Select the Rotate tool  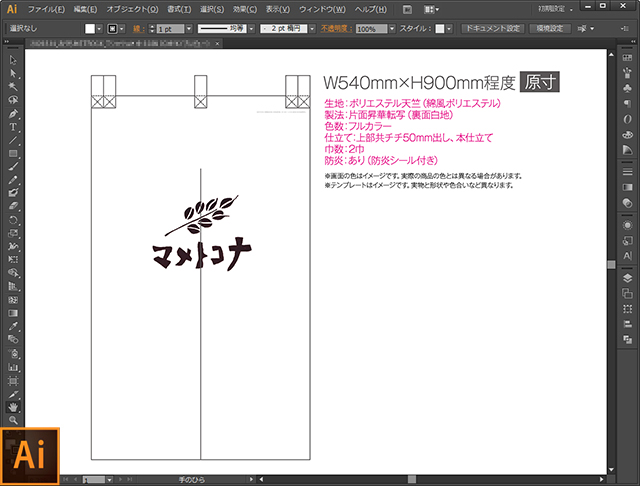coord(13,220)
